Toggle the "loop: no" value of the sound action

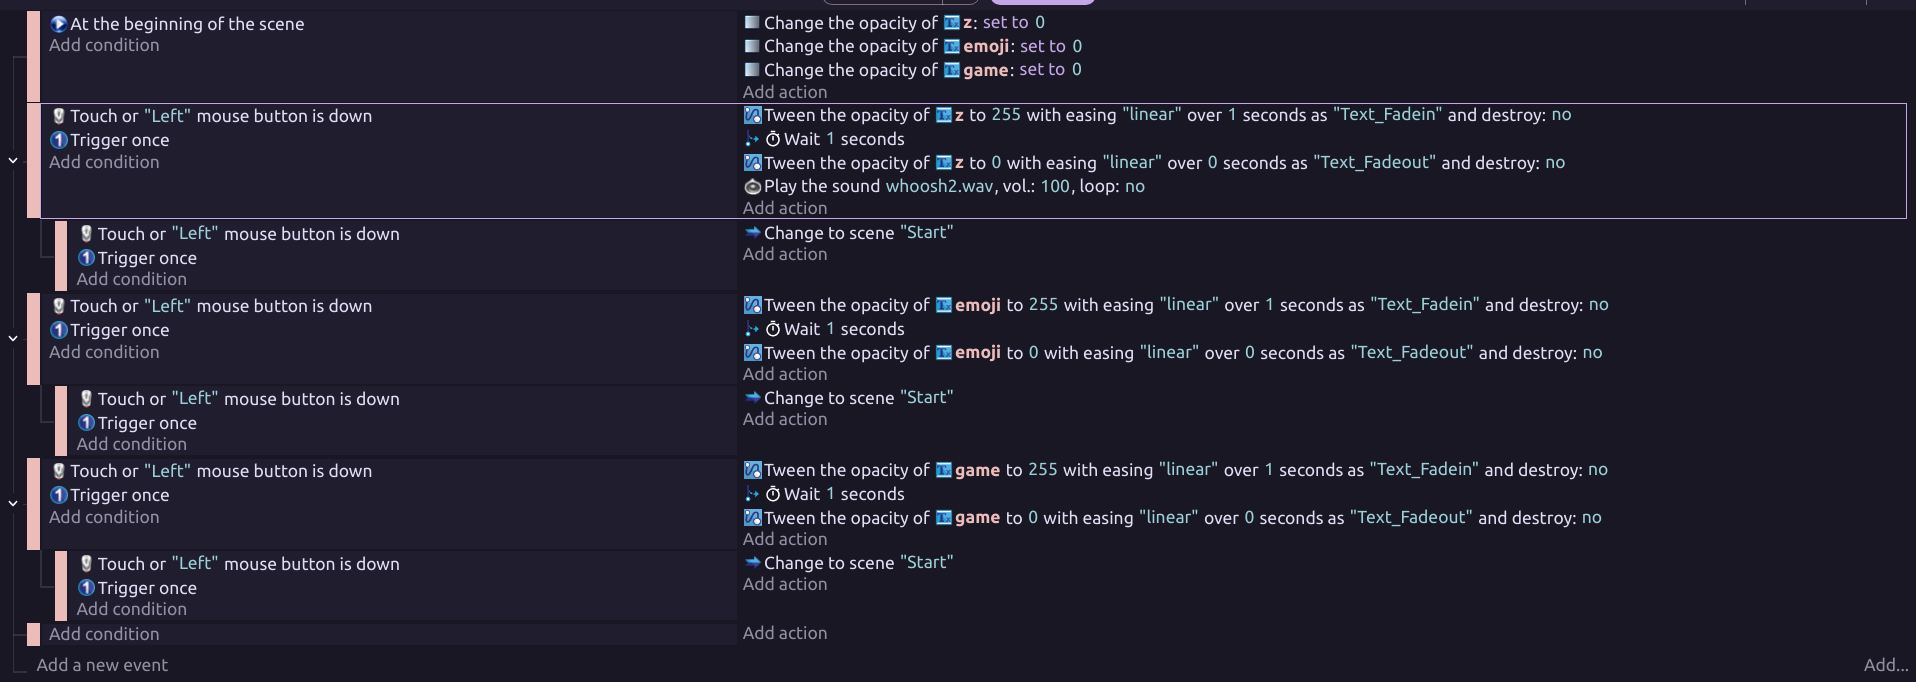(x=1134, y=186)
